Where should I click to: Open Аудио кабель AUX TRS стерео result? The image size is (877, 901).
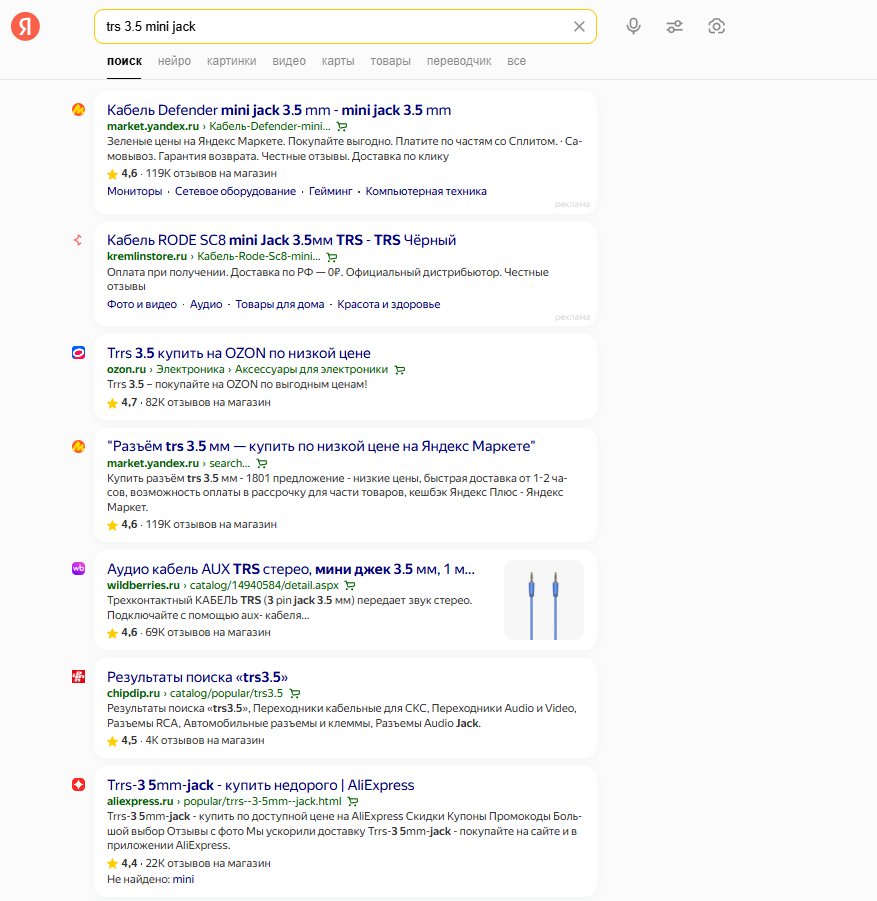tap(291, 569)
